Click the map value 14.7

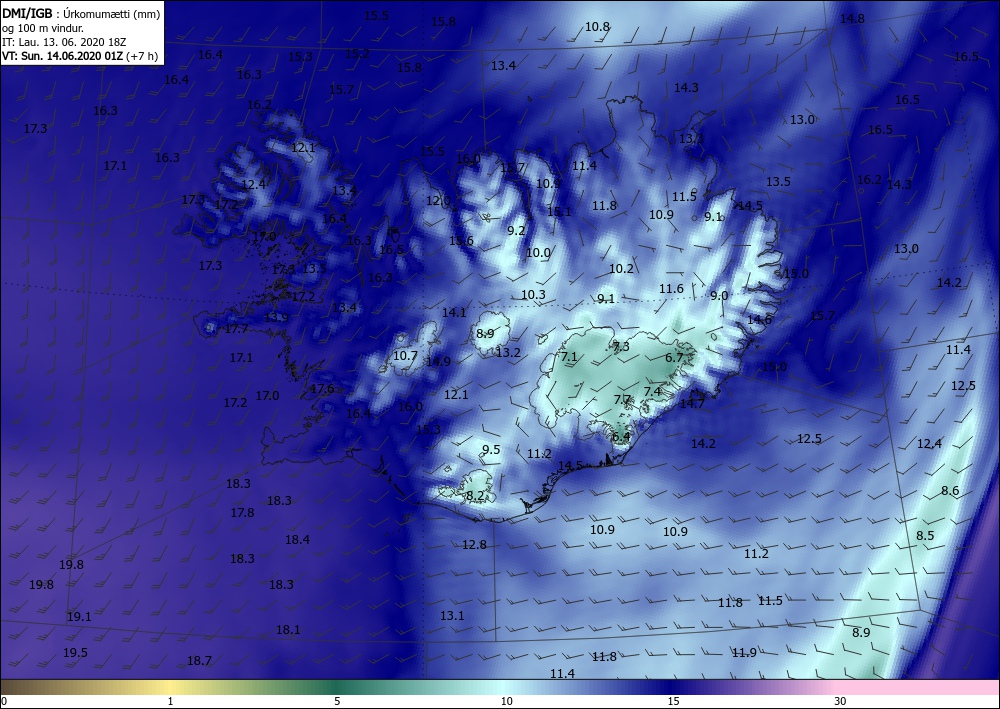point(692,404)
